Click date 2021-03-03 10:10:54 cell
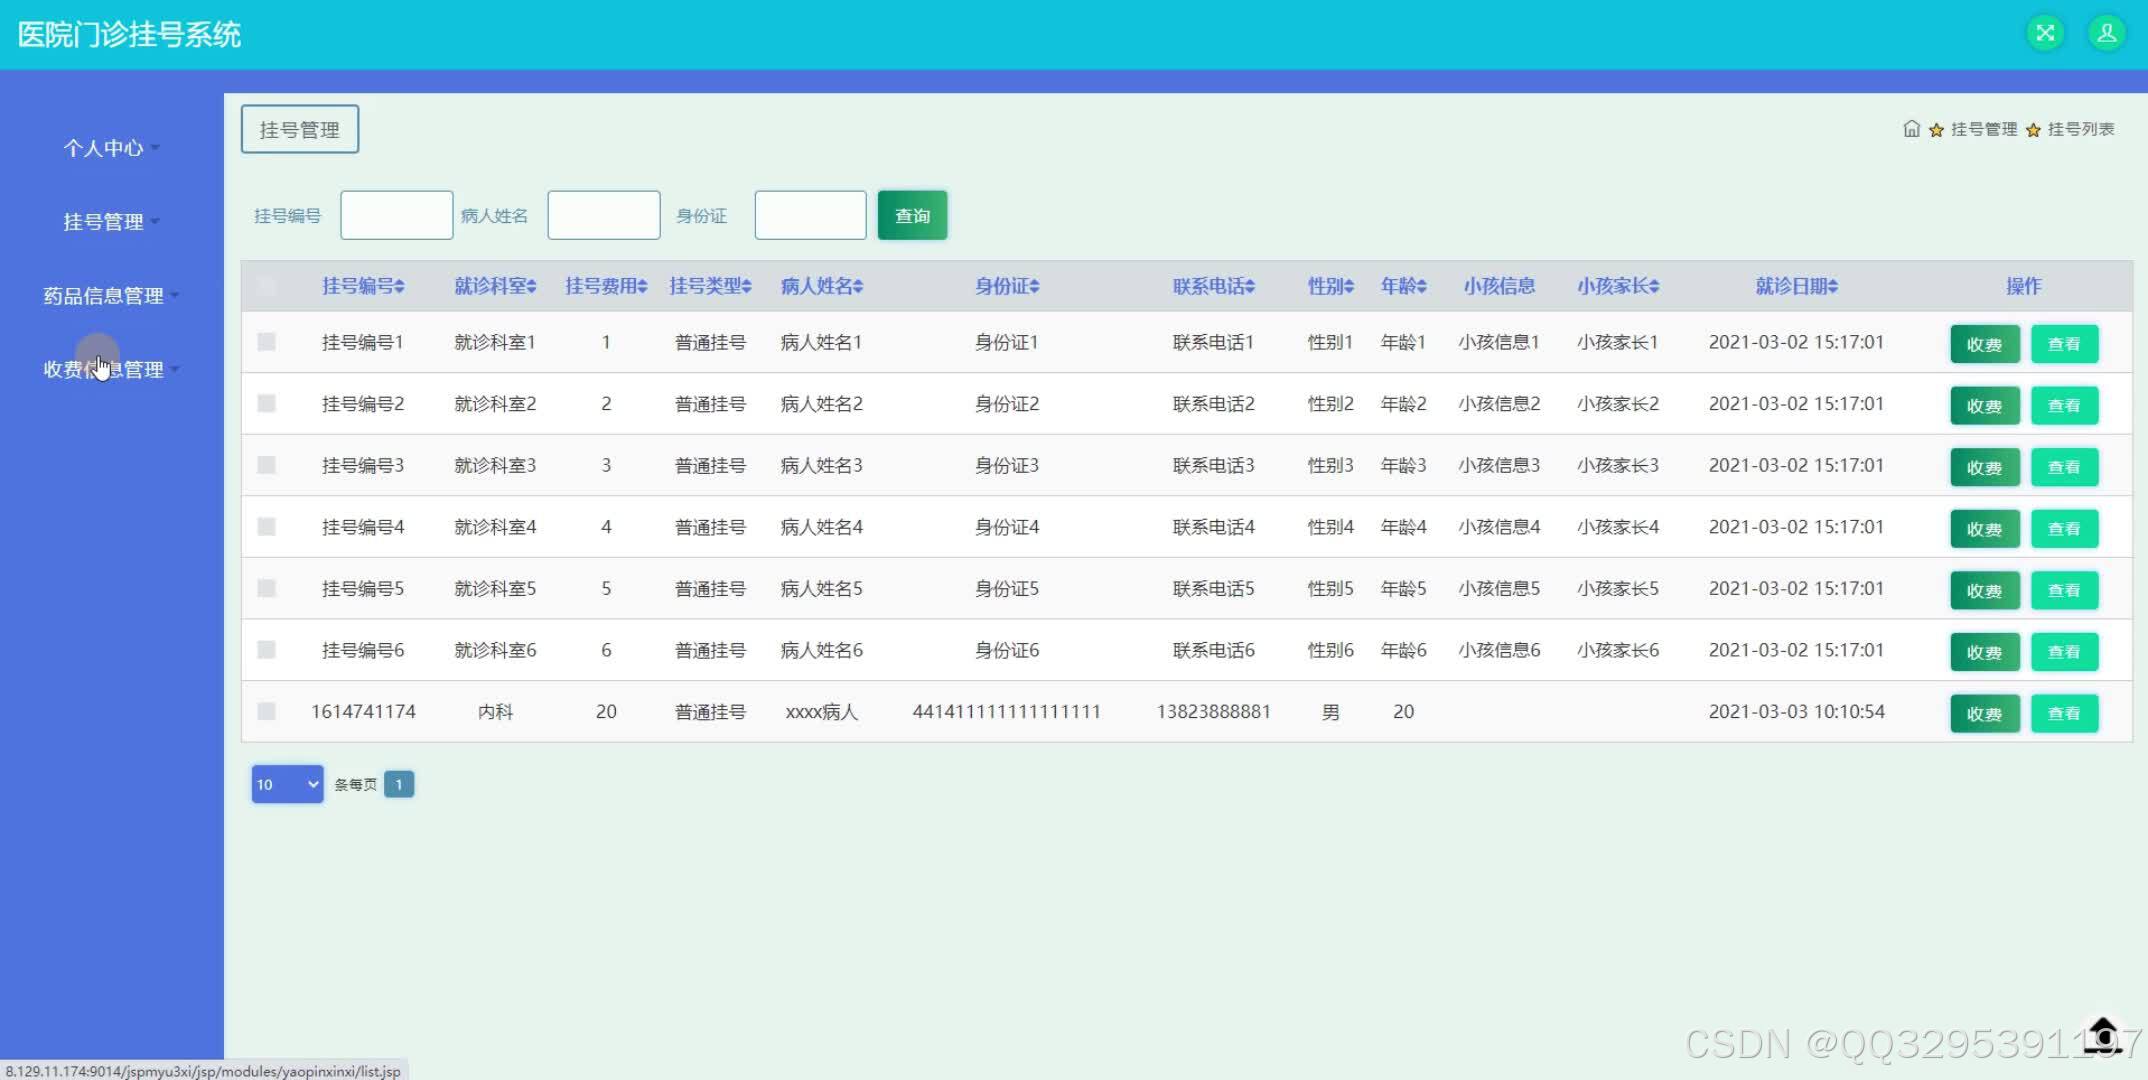 (x=1796, y=712)
